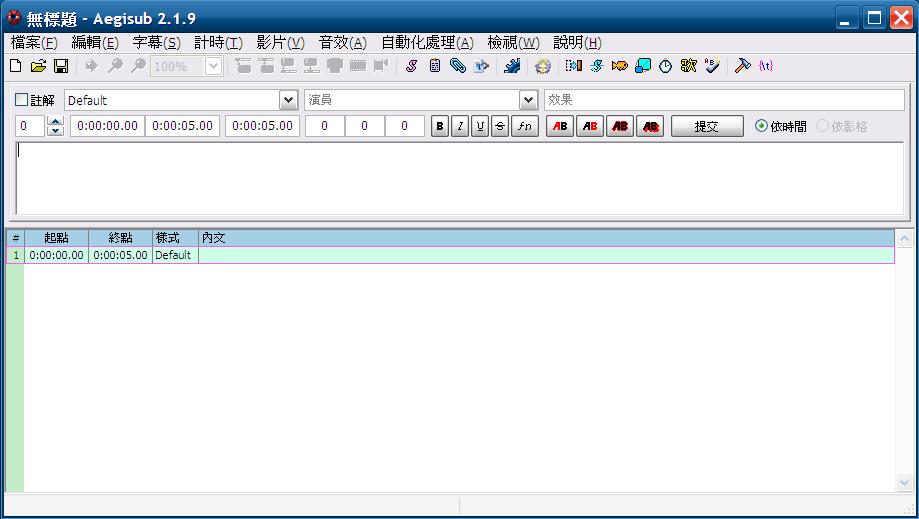Click the select visible subtitles icon

pos(335,66)
